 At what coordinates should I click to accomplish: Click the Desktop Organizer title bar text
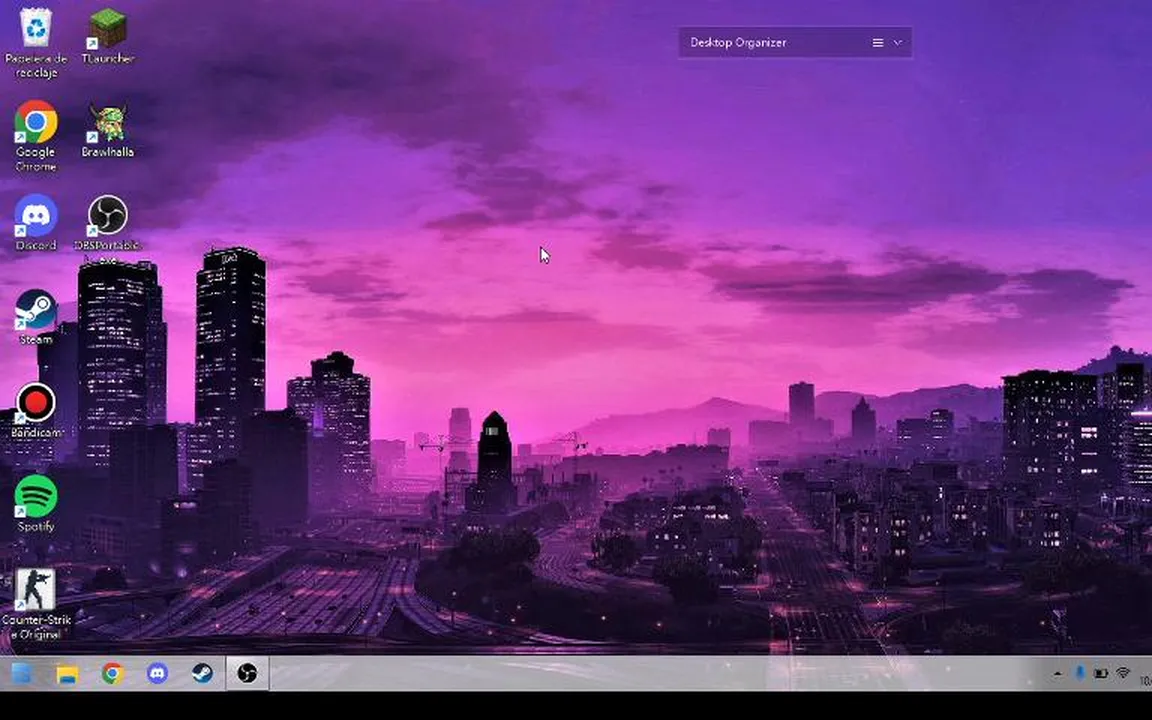[738, 43]
